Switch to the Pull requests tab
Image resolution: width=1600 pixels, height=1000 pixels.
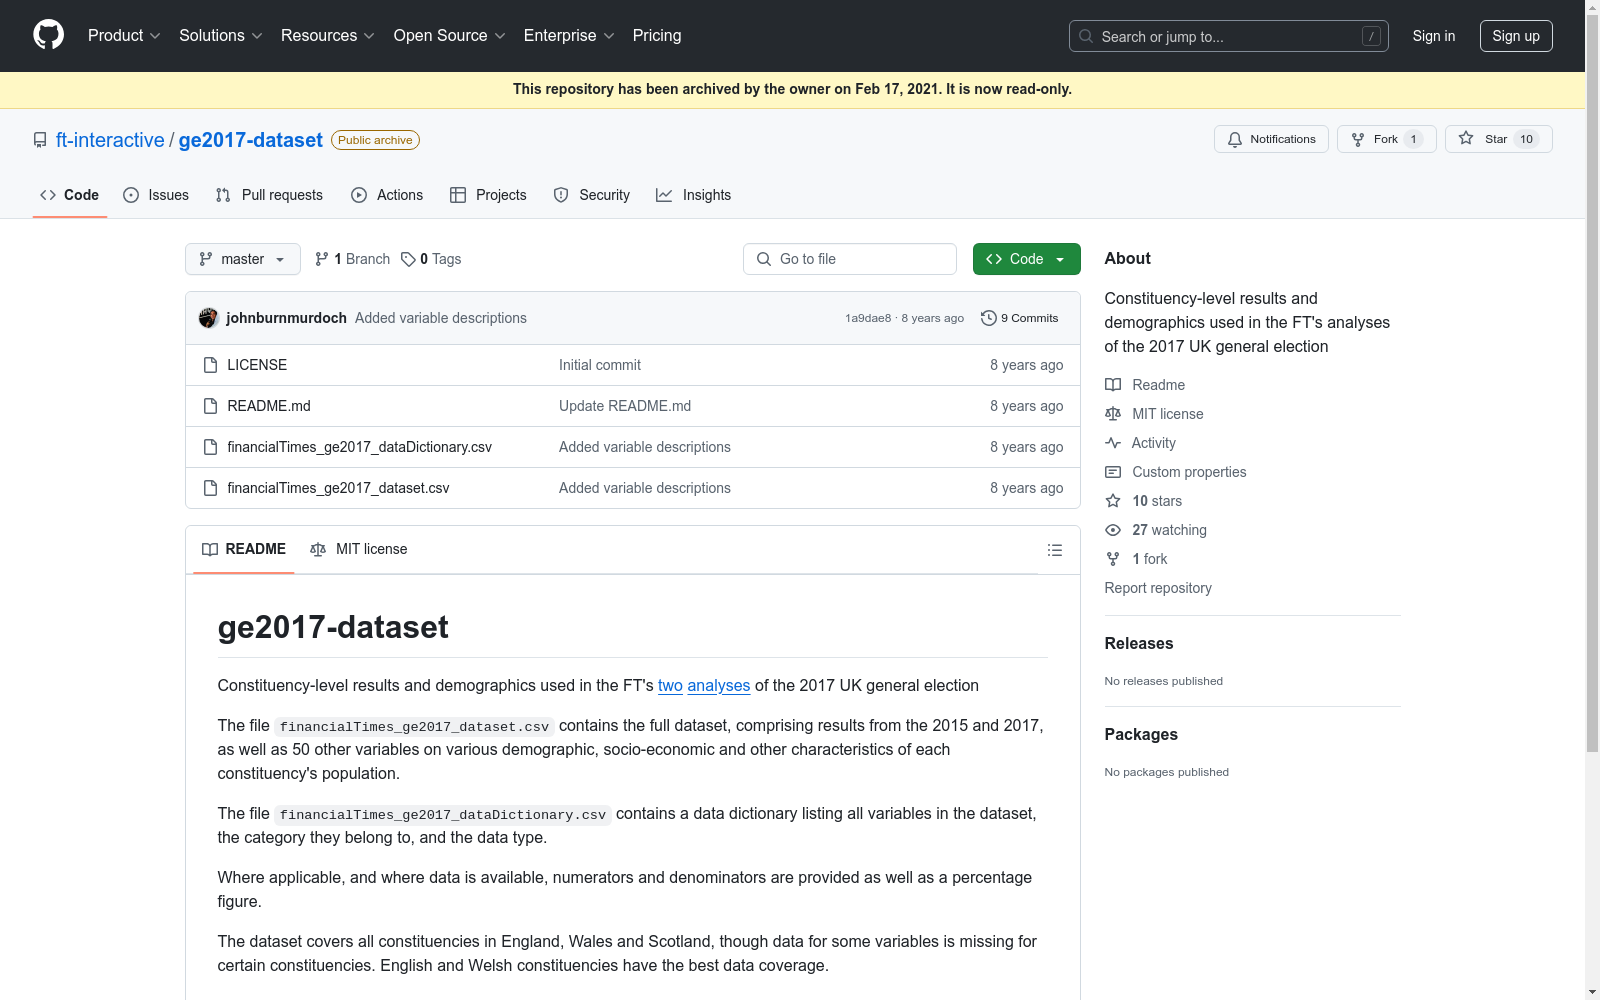[269, 195]
